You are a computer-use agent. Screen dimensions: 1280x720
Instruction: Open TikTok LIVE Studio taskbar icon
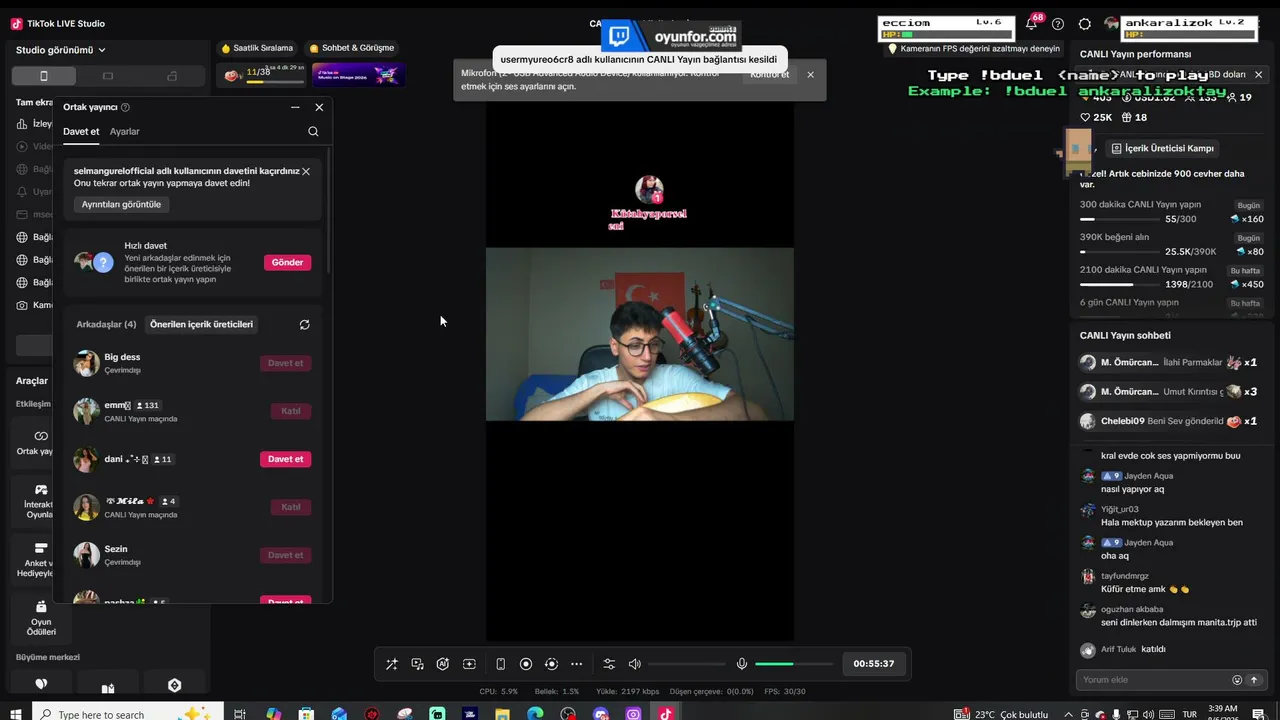click(665, 714)
